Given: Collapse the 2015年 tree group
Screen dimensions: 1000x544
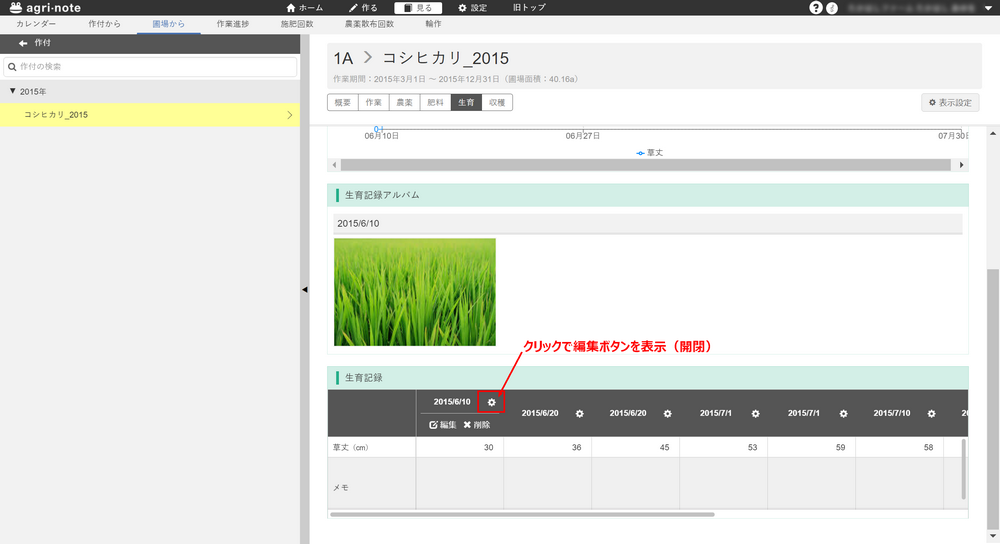Looking at the screenshot, I should tap(12, 91).
